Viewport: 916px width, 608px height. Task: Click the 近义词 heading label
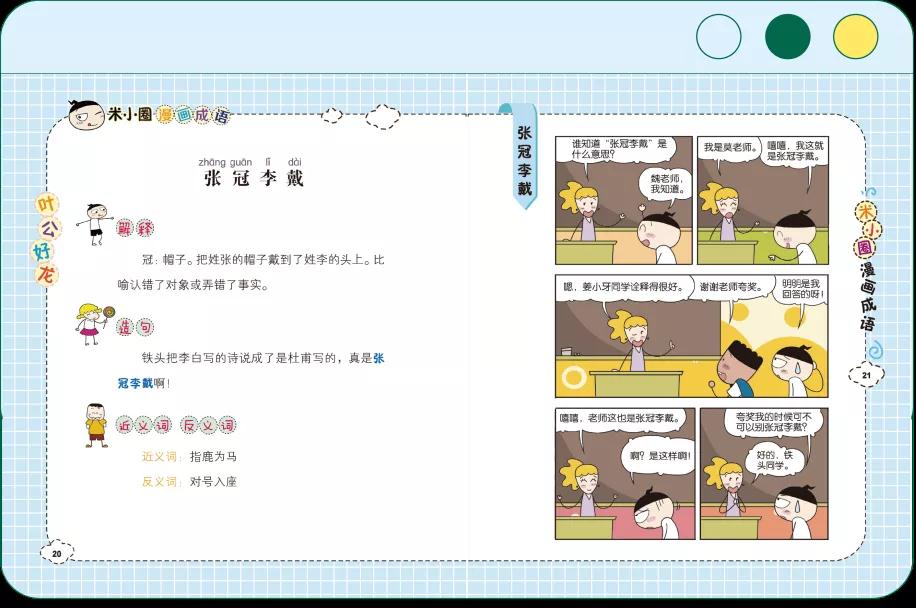140,426
